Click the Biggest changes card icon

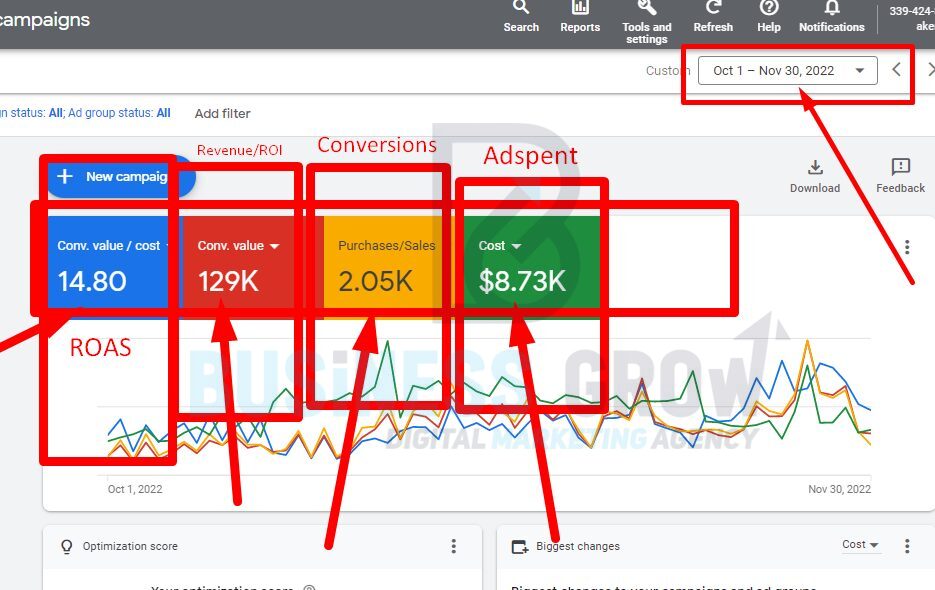520,546
